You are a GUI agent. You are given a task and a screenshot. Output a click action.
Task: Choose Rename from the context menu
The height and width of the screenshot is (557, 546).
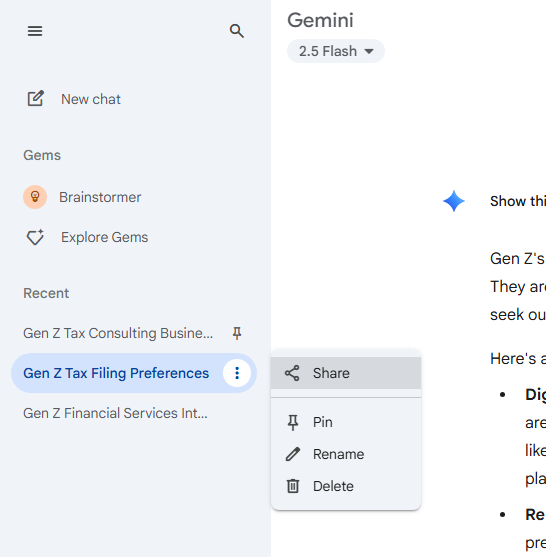[x=346, y=454]
